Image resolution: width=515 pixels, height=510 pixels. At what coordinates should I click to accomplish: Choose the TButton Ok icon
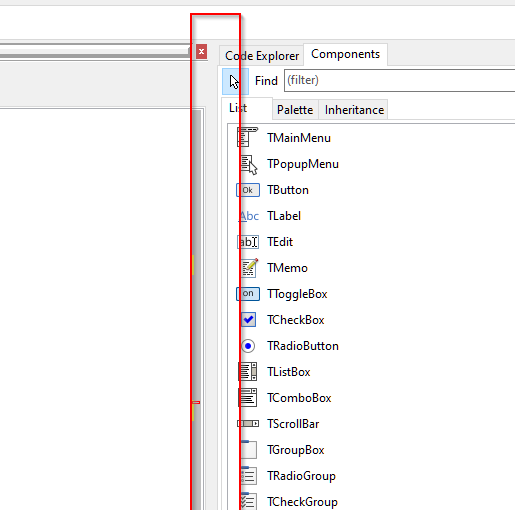248,190
